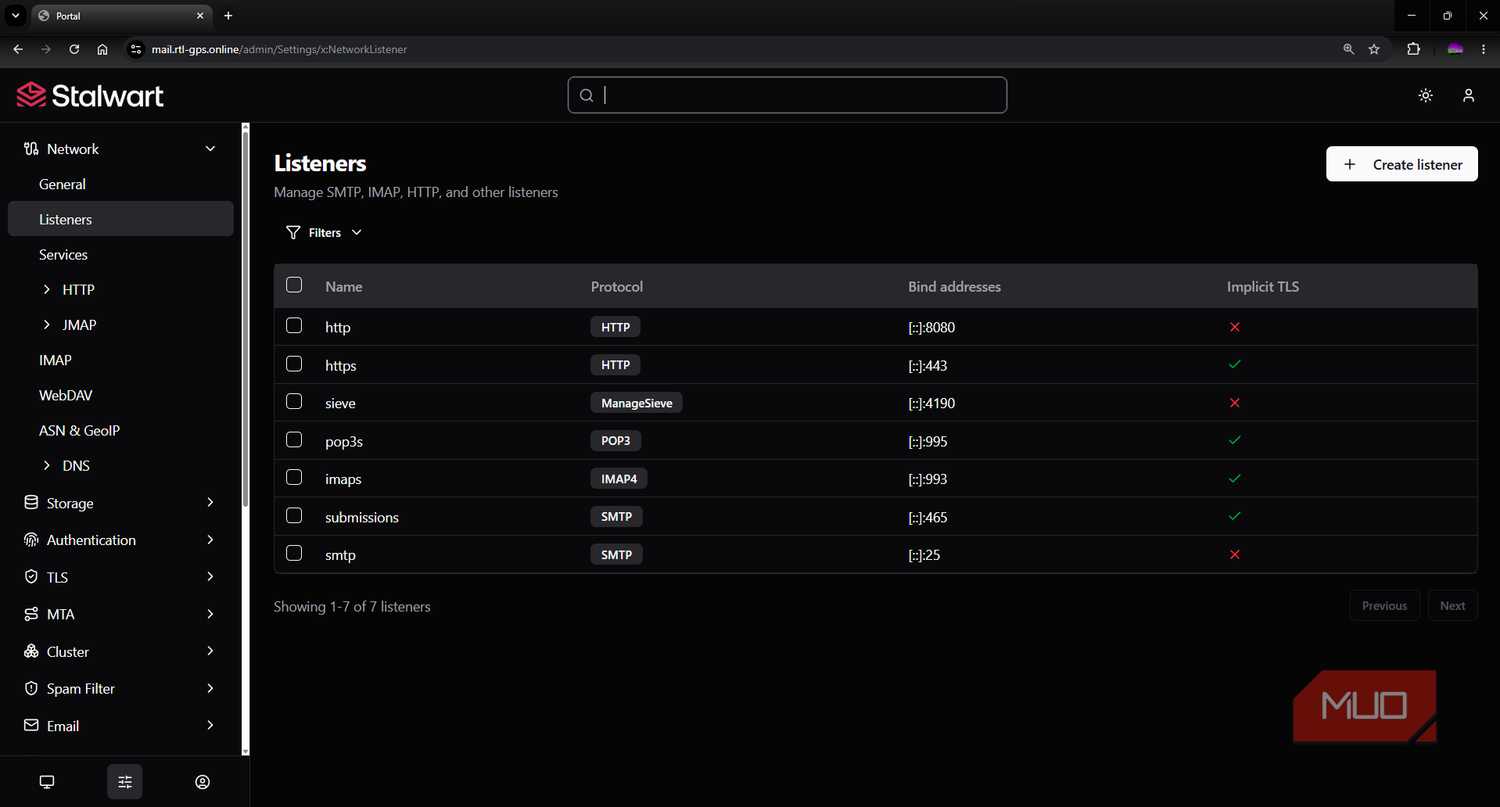Click the browser reload icon
Image resolution: width=1500 pixels, height=807 pixels.
click(74, 49)
